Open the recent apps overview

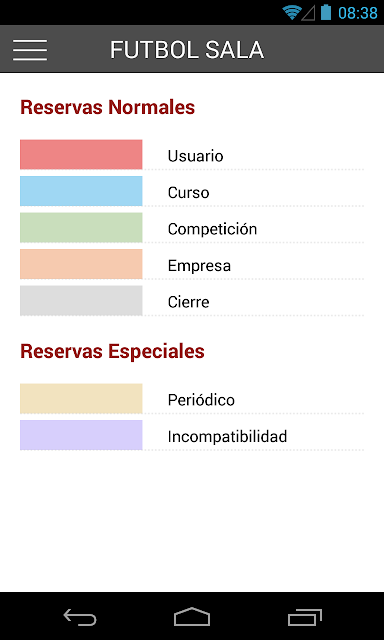click(x=304, y=617)
